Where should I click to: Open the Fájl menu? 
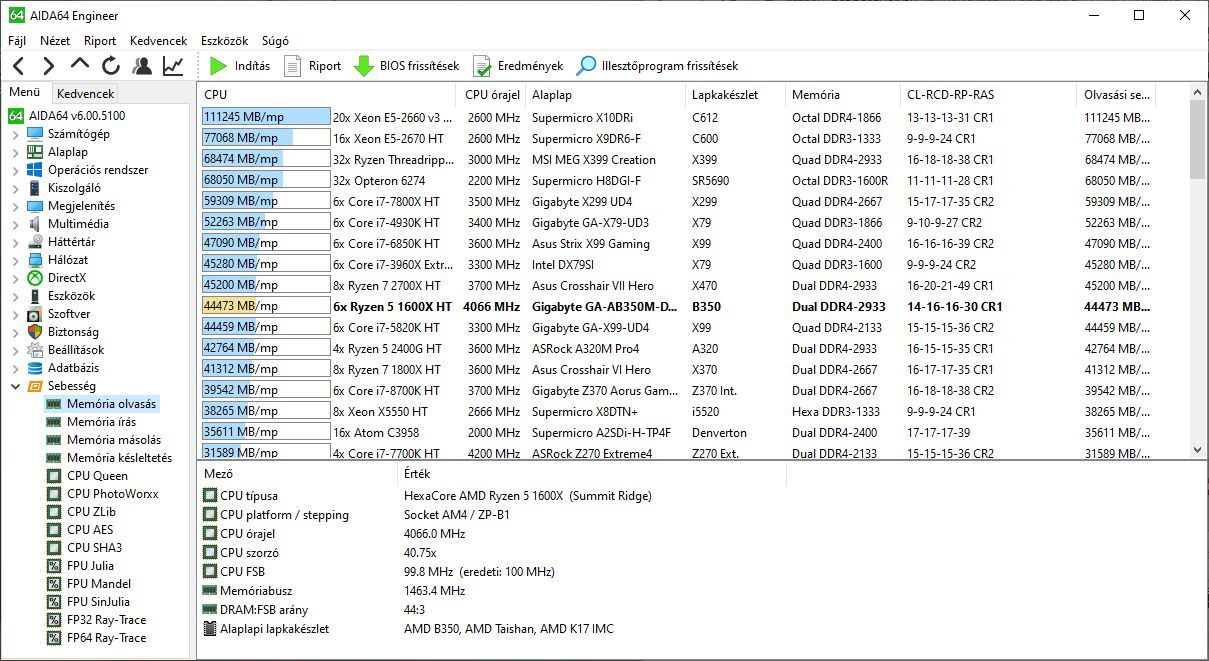coord(17,41)
